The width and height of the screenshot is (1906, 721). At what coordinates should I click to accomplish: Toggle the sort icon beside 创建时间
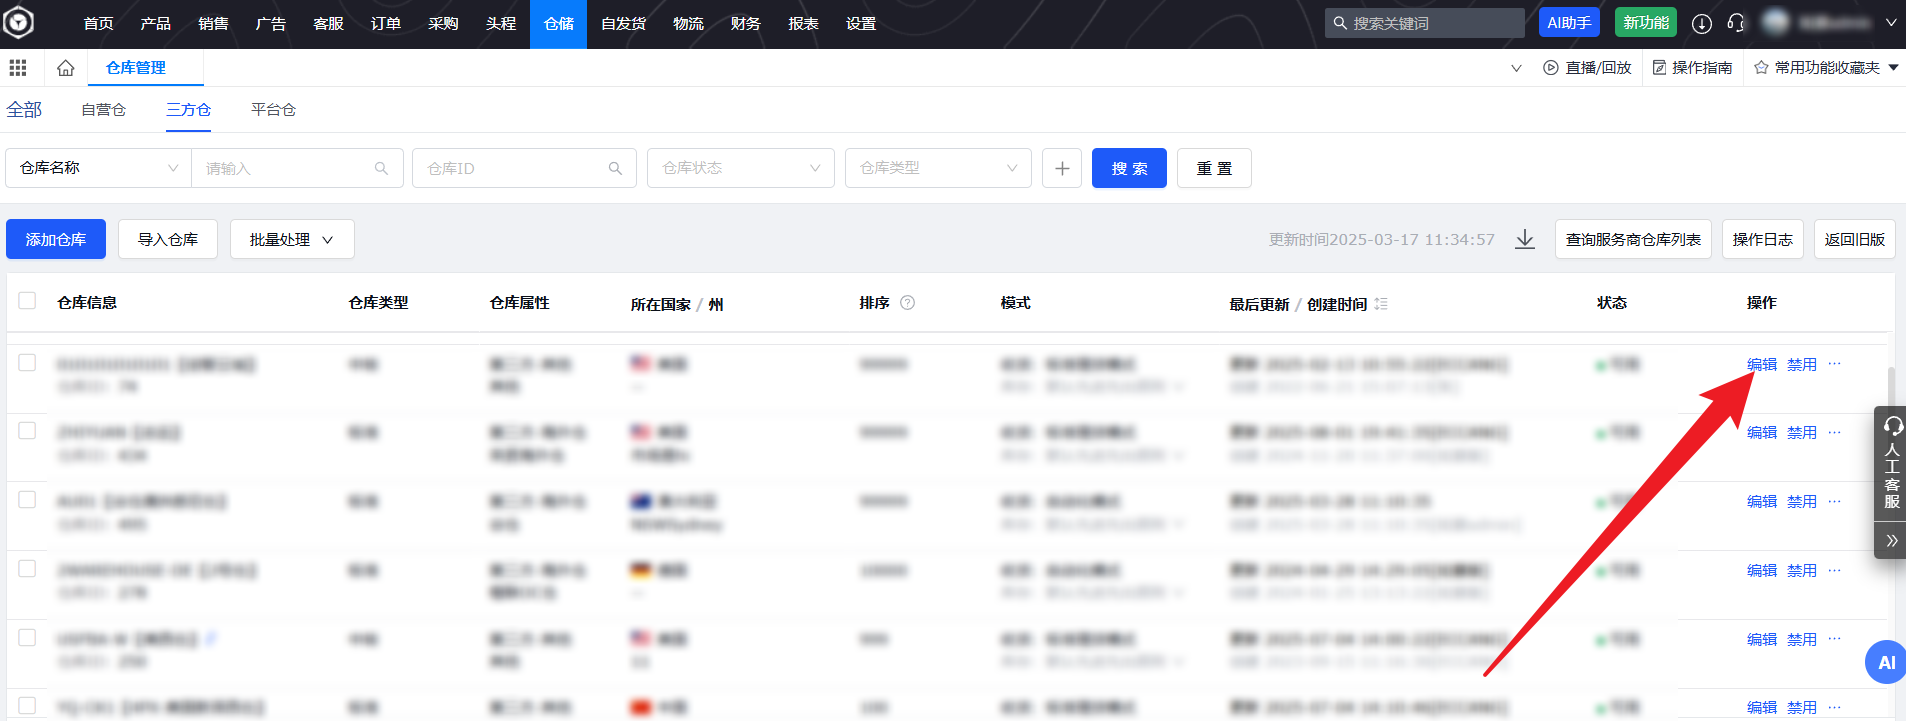1381,304
